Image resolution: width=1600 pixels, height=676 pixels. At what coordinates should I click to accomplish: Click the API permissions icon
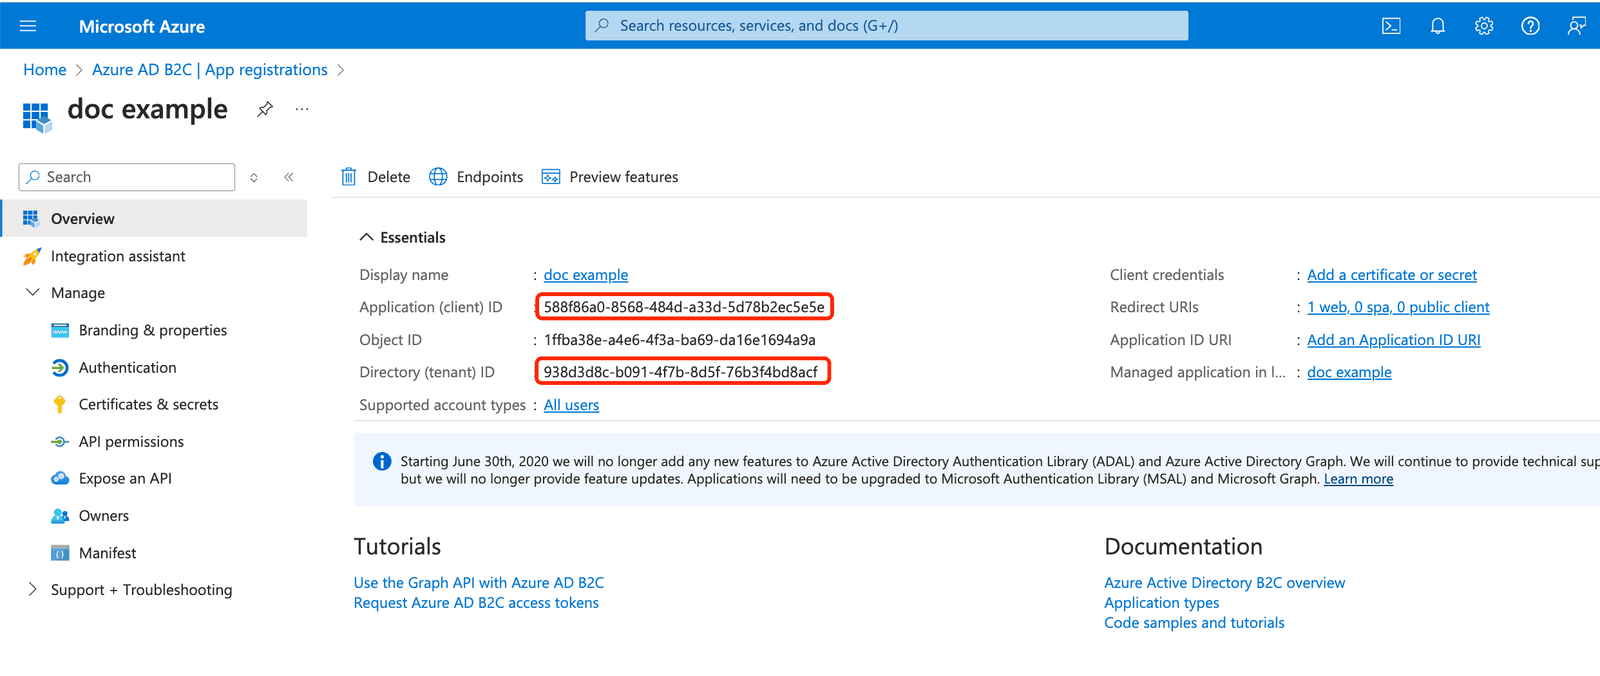click(60, 442)
